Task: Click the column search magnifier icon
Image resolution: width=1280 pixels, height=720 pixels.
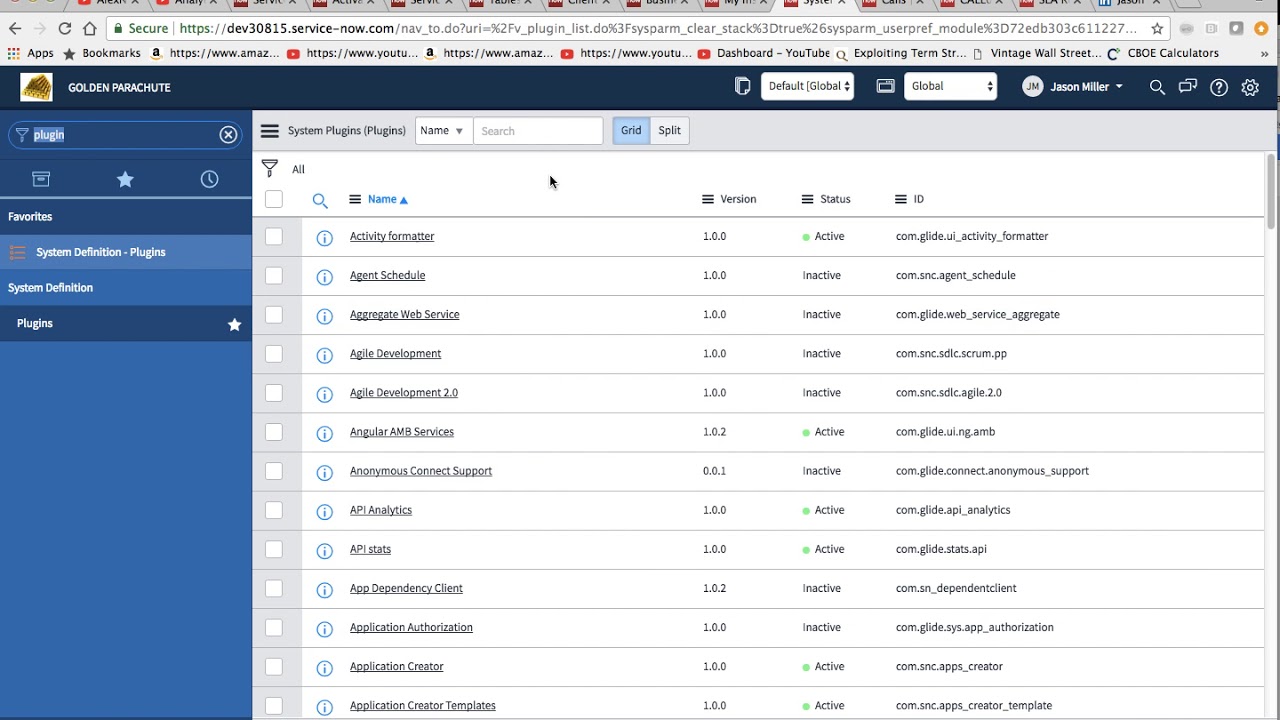Action: 320,200
